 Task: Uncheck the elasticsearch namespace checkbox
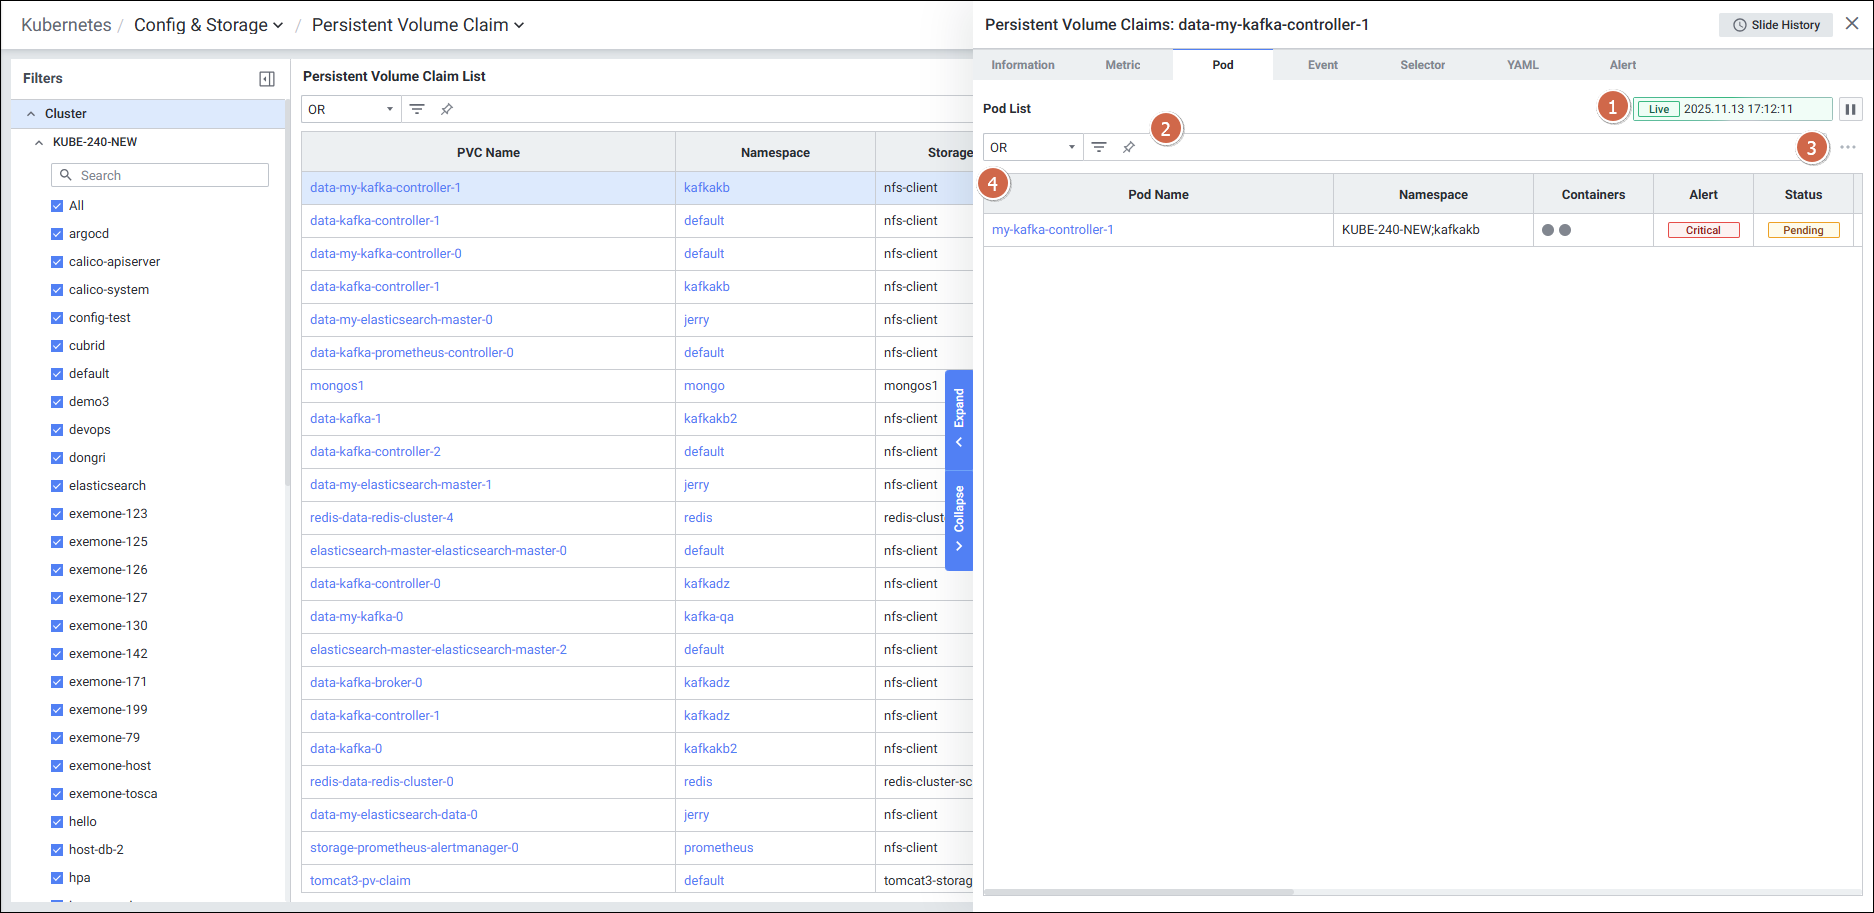(x=57, y=486)
